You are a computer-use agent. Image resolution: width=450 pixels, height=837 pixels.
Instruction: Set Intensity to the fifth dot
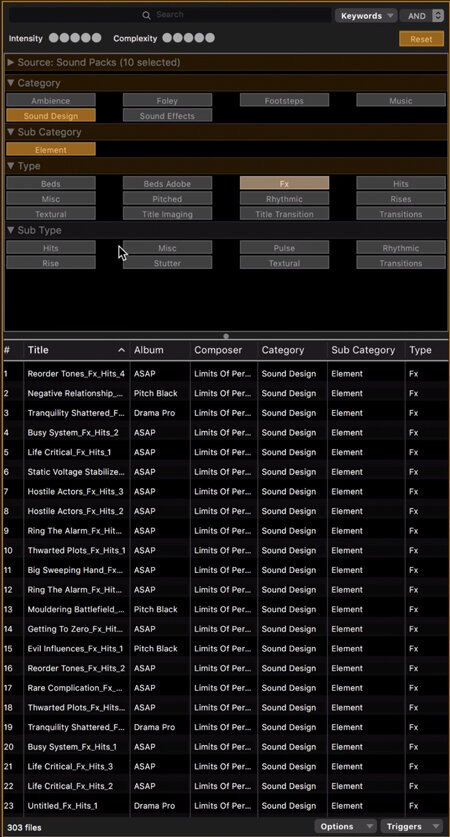96,38
